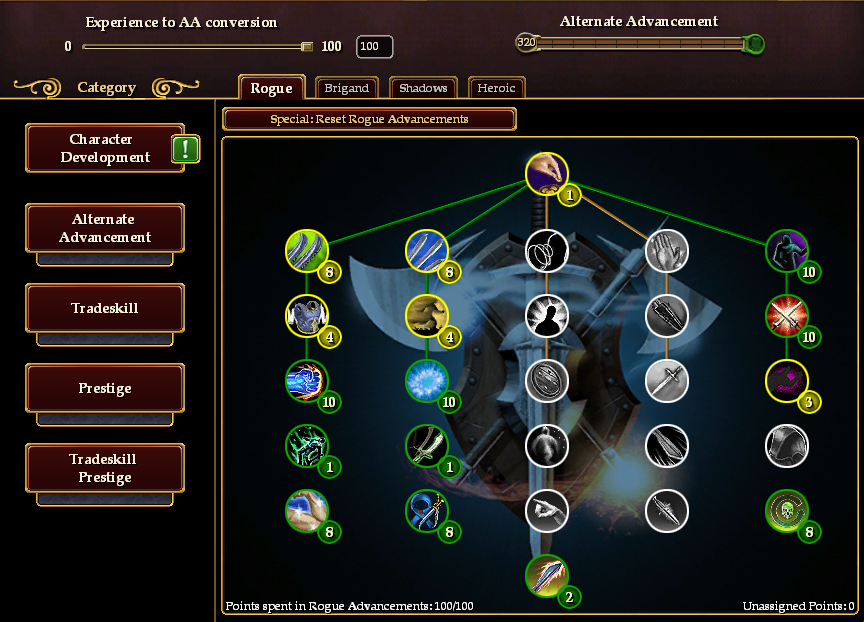The image size is (864, 622).
Task: Select the purple shadowy figure ability icon
Action: [787, 251]
